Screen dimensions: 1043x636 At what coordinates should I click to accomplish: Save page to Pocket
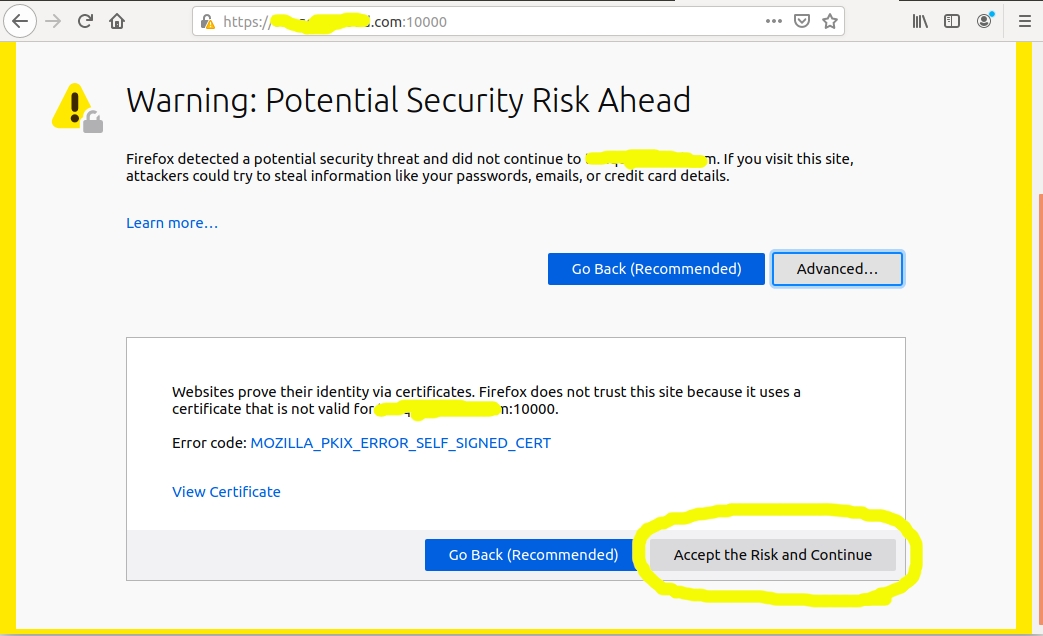pos(802,21)
